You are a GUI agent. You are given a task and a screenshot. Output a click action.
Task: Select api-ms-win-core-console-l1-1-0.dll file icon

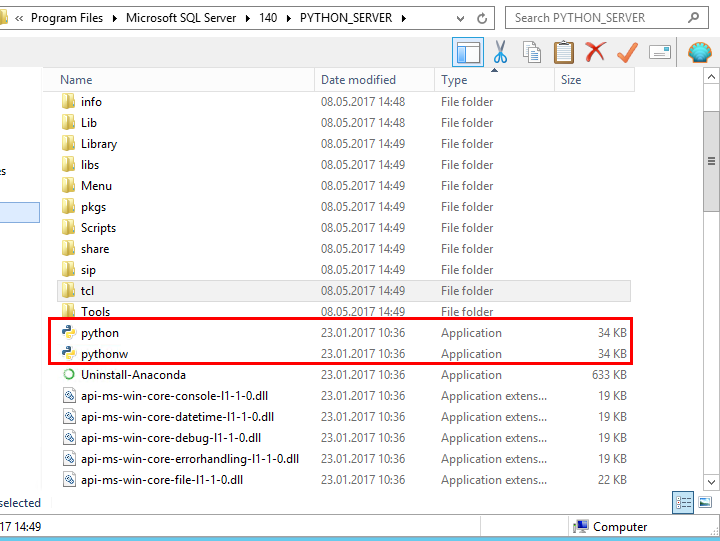69,396
